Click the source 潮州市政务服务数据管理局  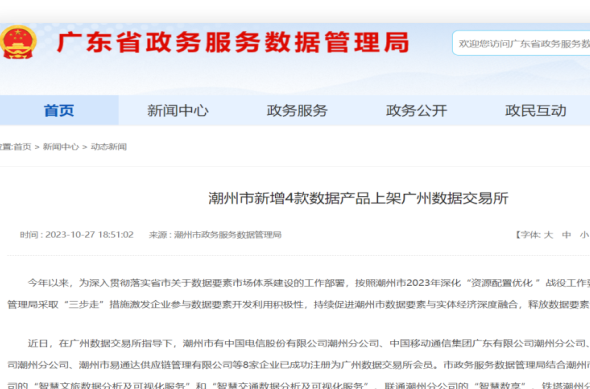228,235
